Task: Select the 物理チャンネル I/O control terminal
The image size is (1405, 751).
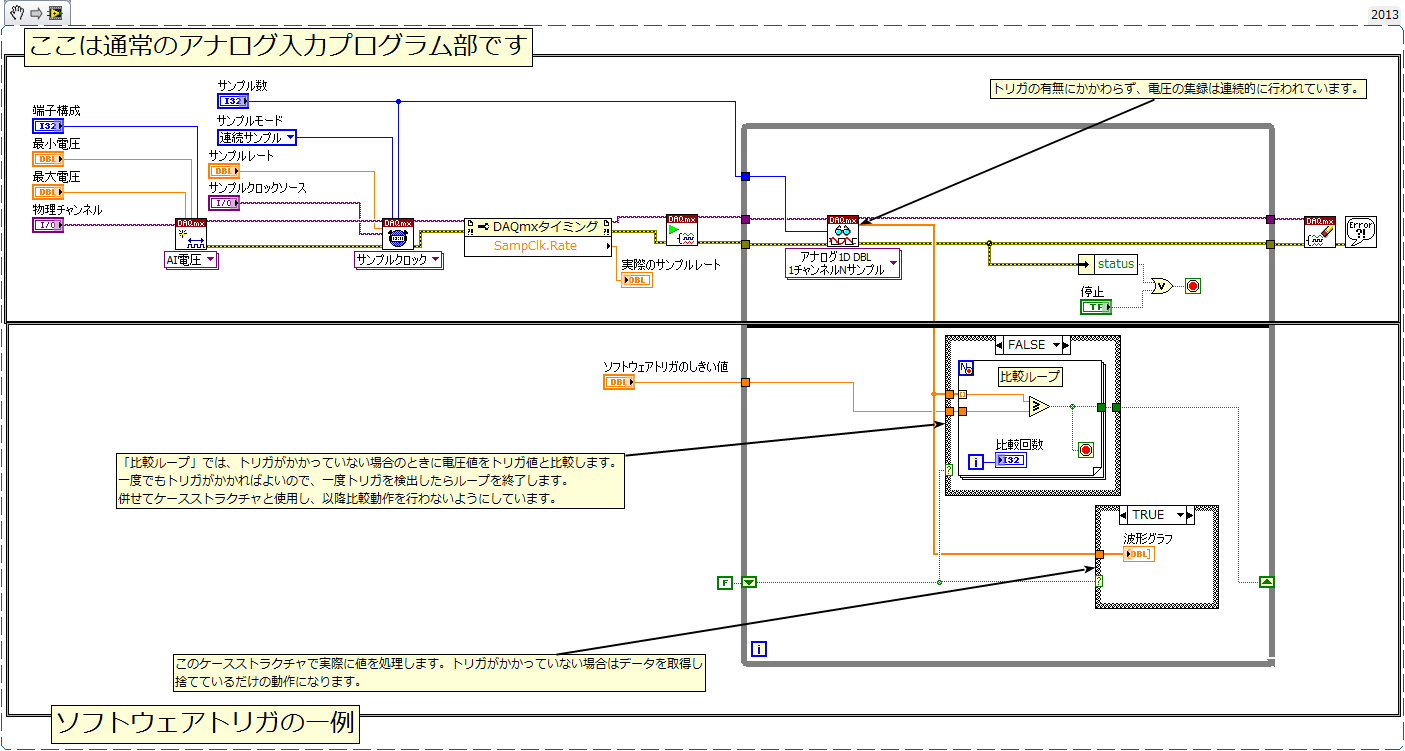Action: click(48, 225)
